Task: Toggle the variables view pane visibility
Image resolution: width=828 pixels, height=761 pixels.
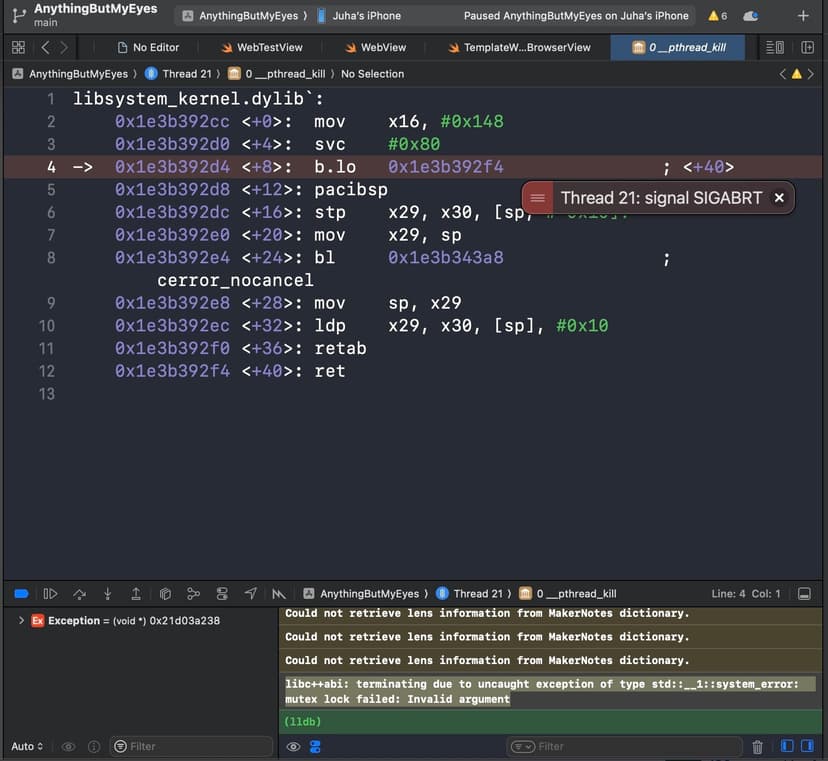Action: pos(785,747)
